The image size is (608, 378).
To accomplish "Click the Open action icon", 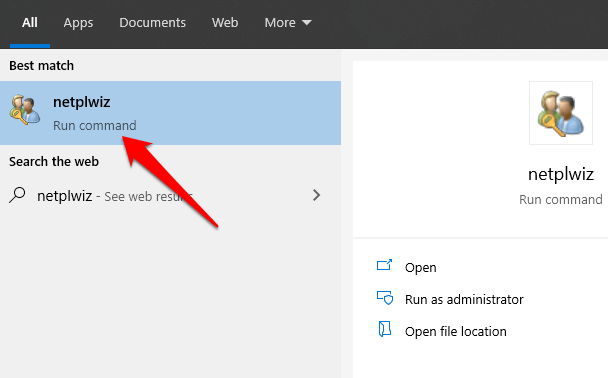I will [x=384, y=266].
